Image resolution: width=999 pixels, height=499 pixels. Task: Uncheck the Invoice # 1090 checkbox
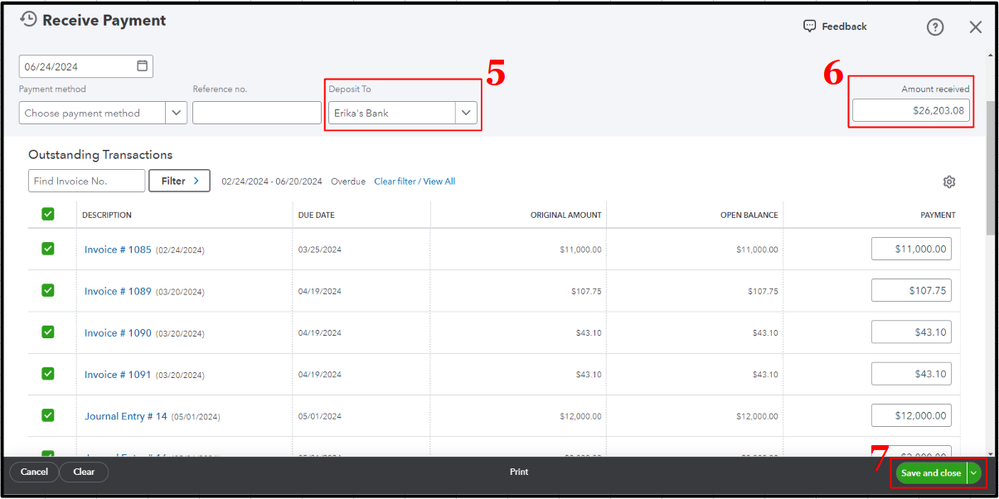point(48,332)
